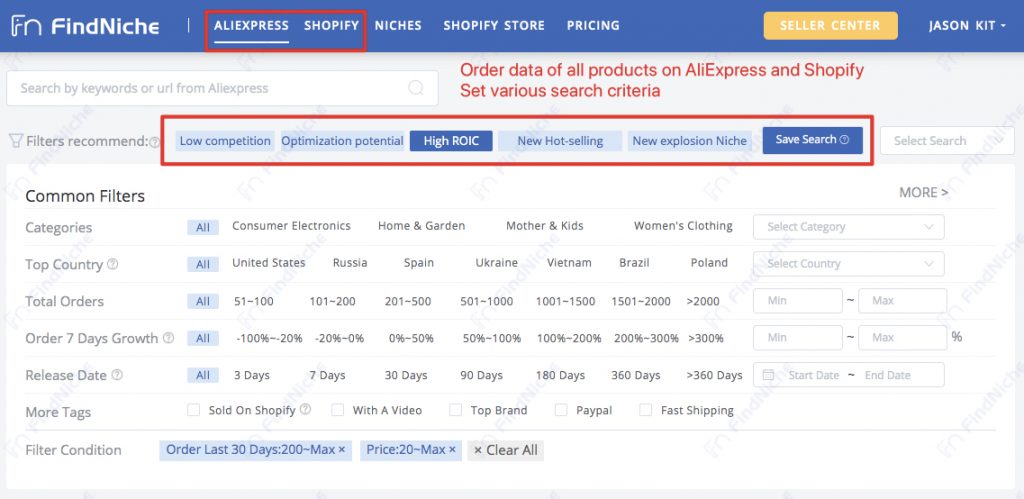Viewport: 1024px width, 499px height.
Task: Apply the Optimization potential filter
Action: point(342,141)
